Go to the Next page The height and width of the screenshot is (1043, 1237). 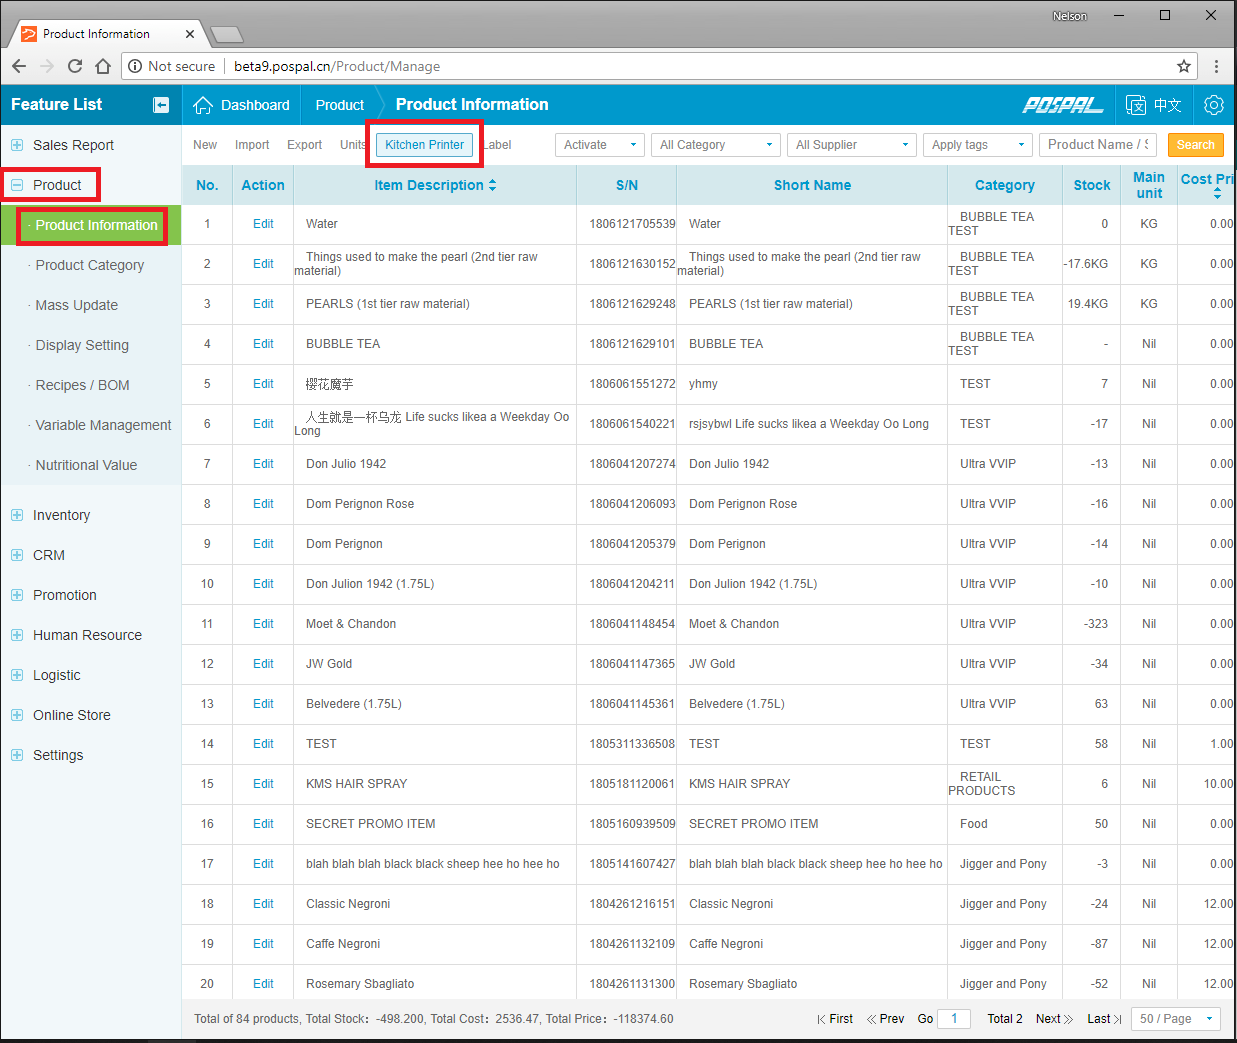(1054, 1019)
